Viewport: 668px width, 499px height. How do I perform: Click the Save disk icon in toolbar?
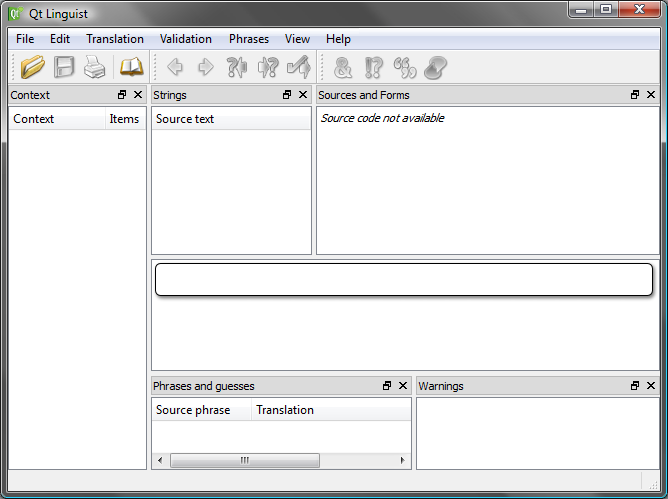[x=64, y=68]
